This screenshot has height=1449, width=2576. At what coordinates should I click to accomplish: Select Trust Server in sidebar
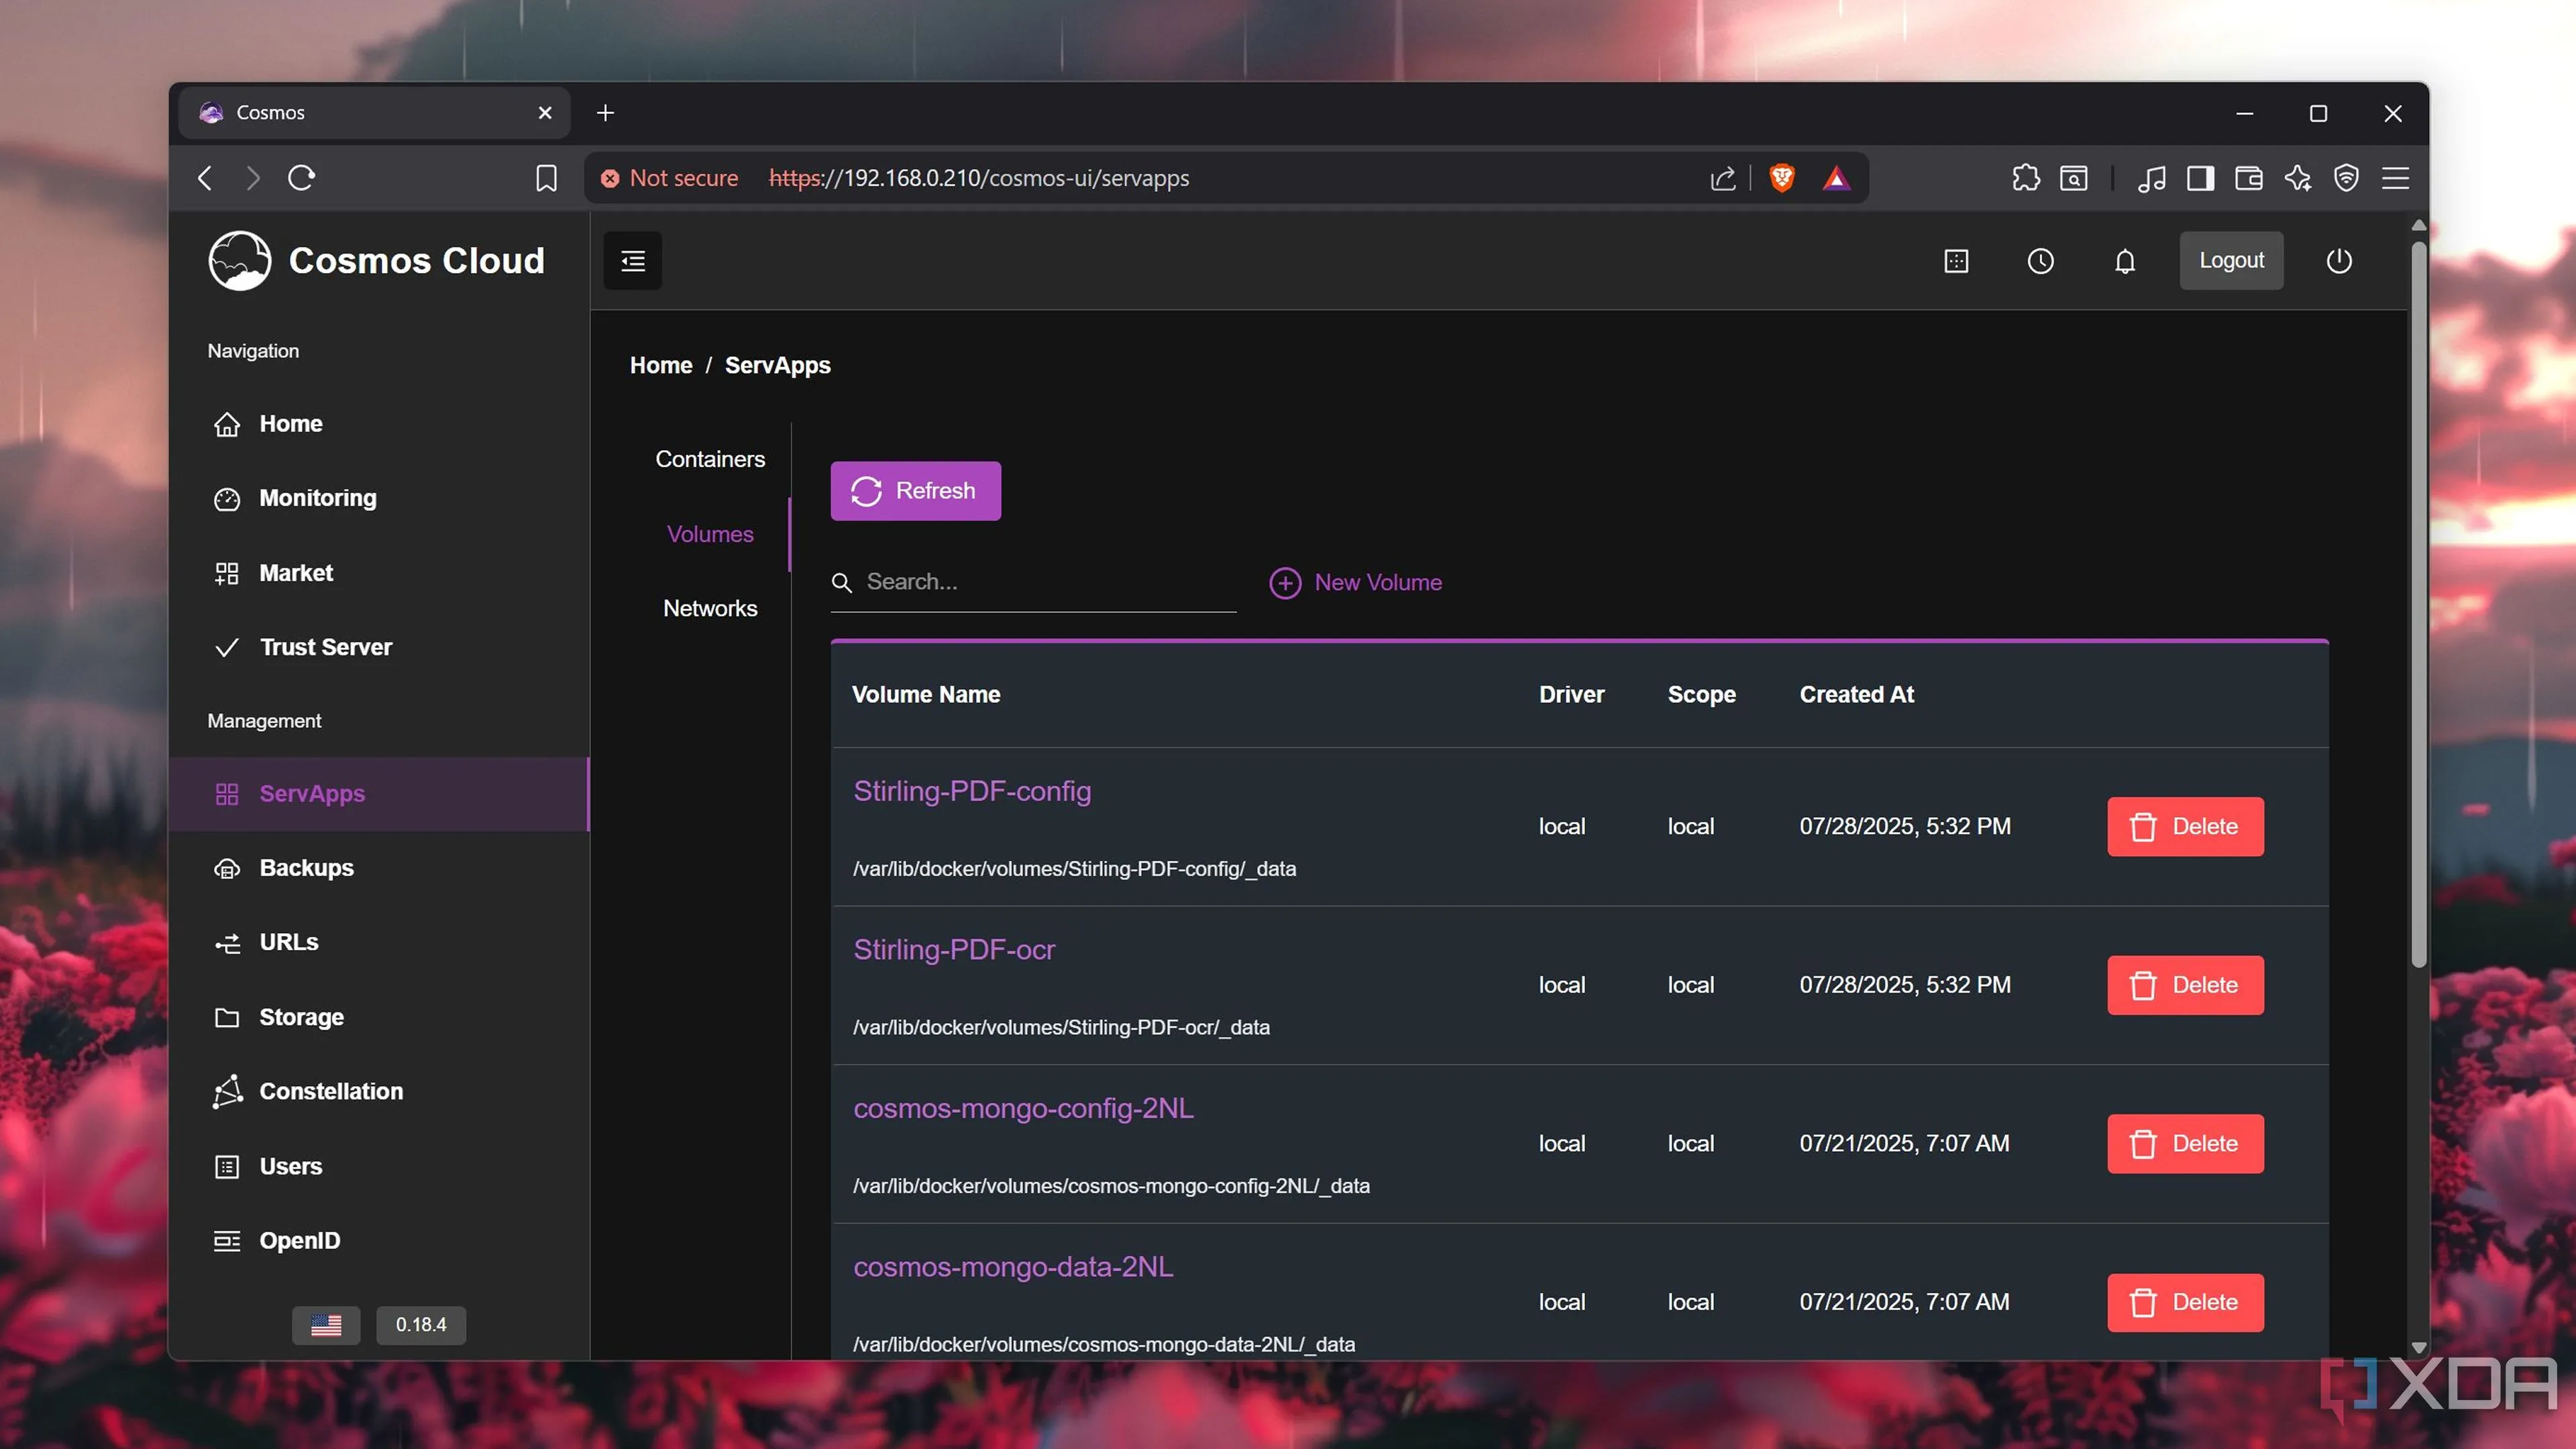tap(380, 647)
